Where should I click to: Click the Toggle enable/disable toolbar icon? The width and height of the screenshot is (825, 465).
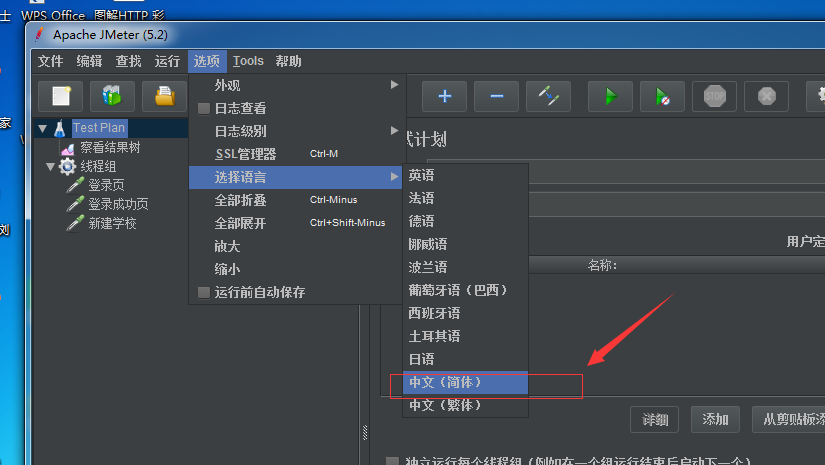coord(548,96)
